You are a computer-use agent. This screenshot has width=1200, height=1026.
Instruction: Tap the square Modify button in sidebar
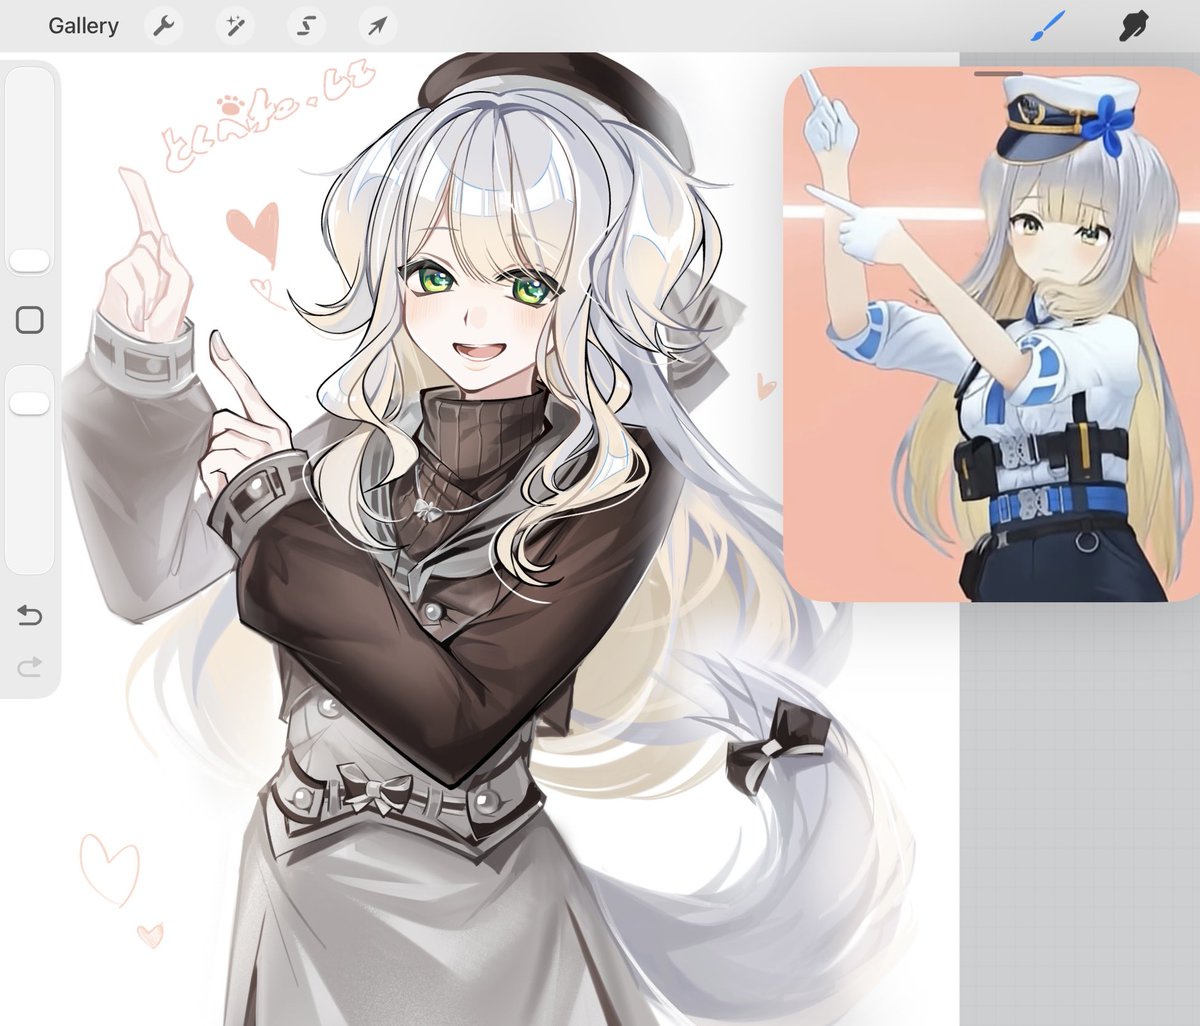click(x=30, y=320)
